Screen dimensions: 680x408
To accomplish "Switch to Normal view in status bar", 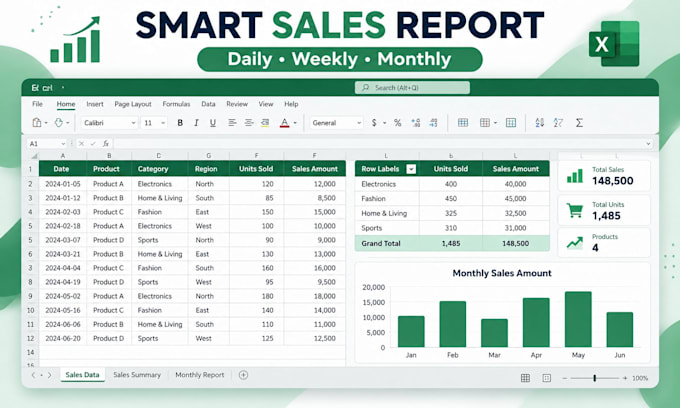I will 525,378.
